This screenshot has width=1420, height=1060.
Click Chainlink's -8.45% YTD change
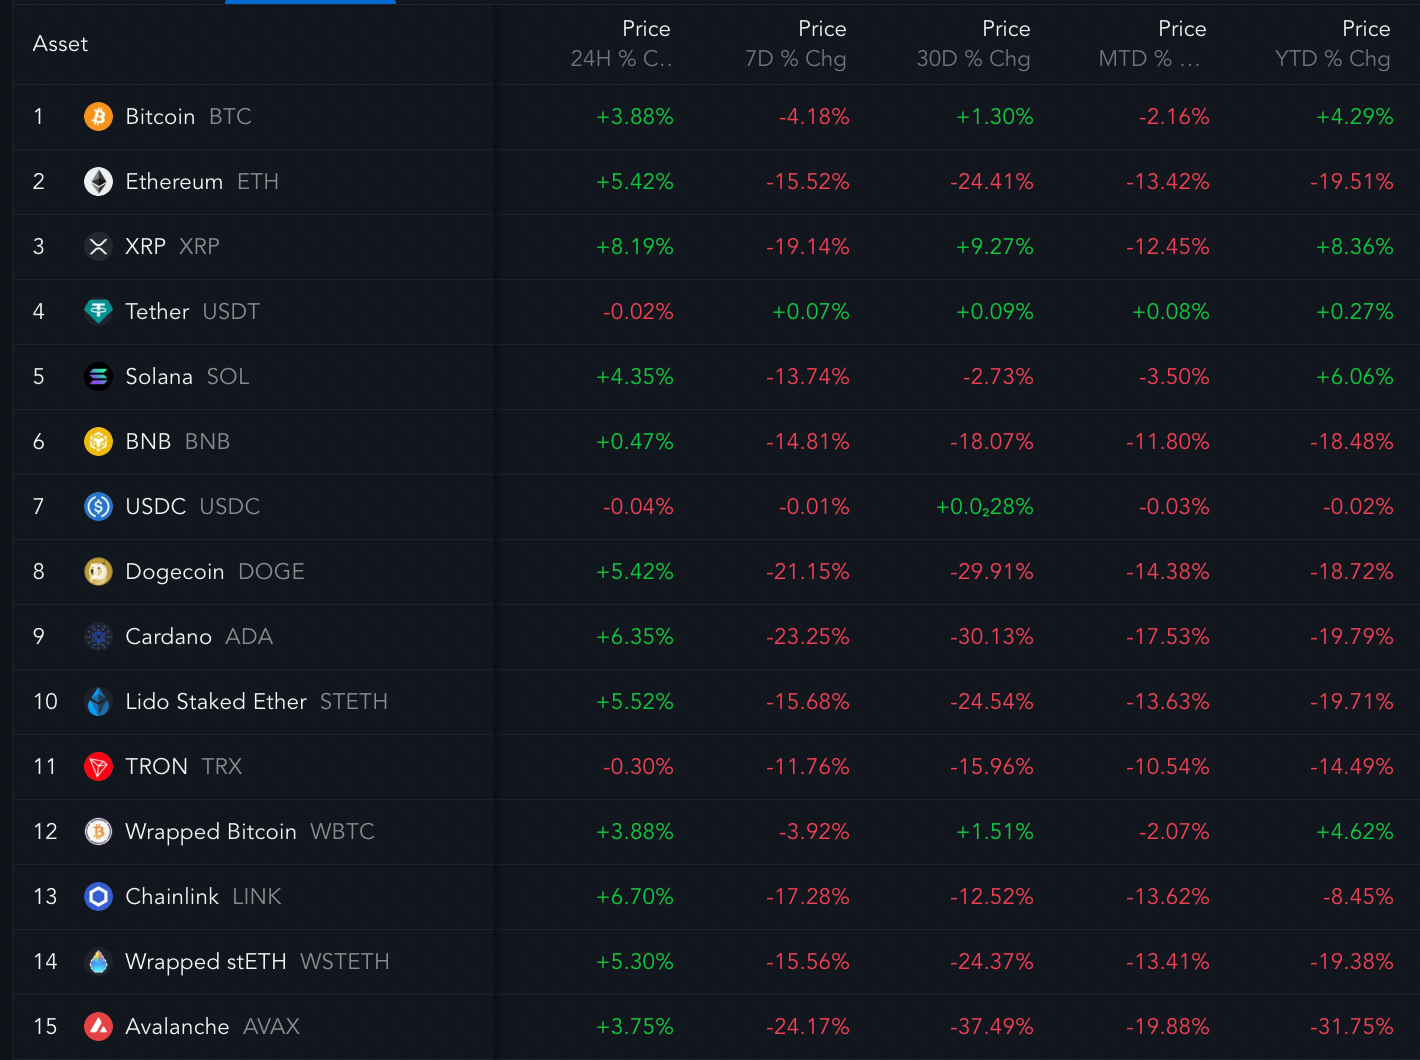click(1358, 897)
